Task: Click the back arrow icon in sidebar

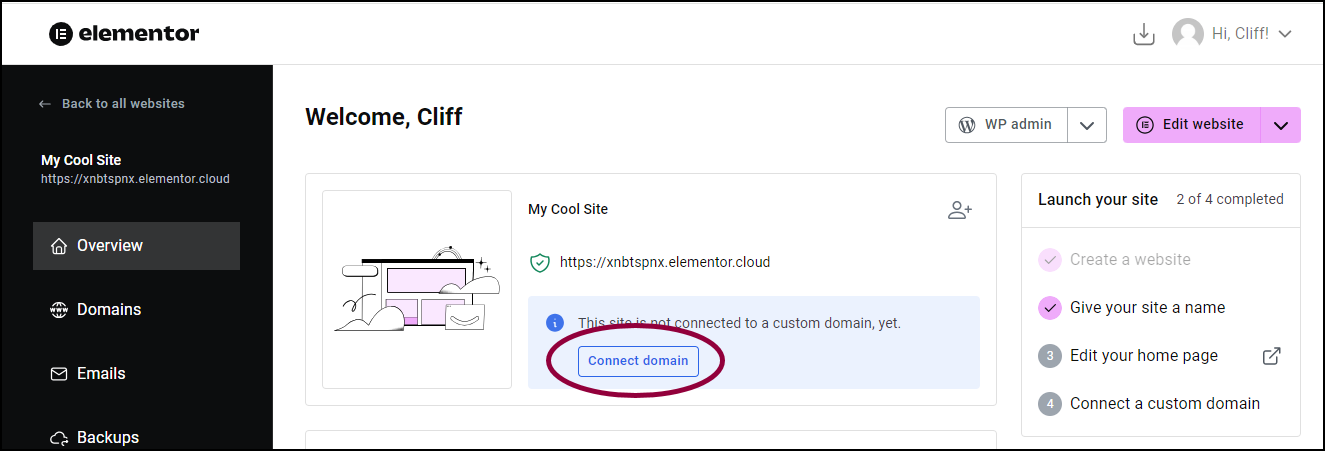Action: (x=45, y=104)
